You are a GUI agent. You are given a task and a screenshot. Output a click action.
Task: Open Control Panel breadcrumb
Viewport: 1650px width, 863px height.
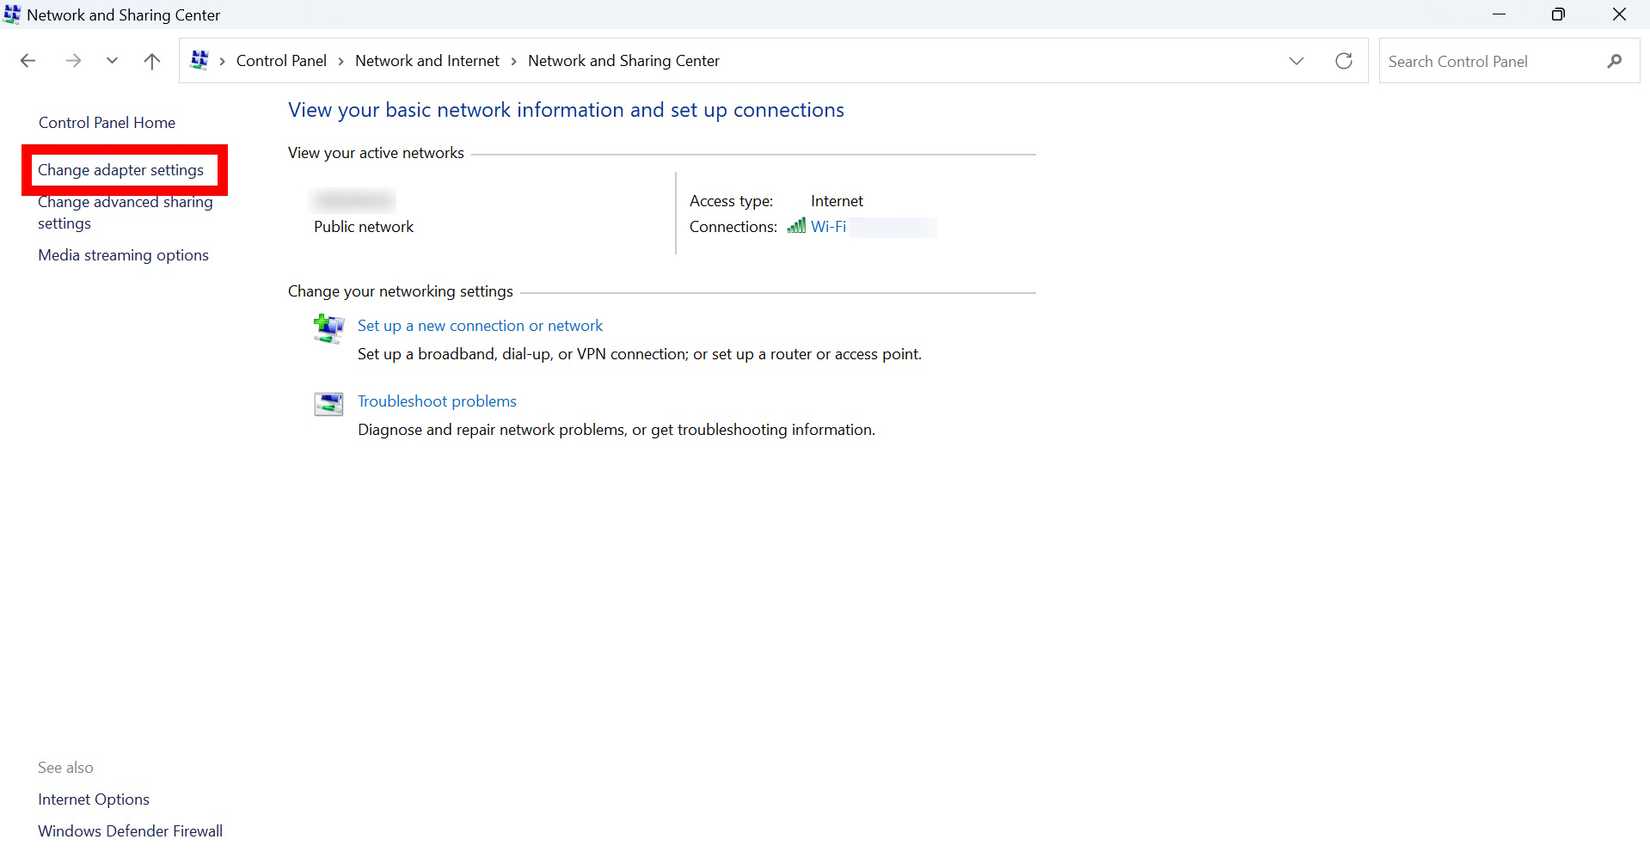(281, 61)
